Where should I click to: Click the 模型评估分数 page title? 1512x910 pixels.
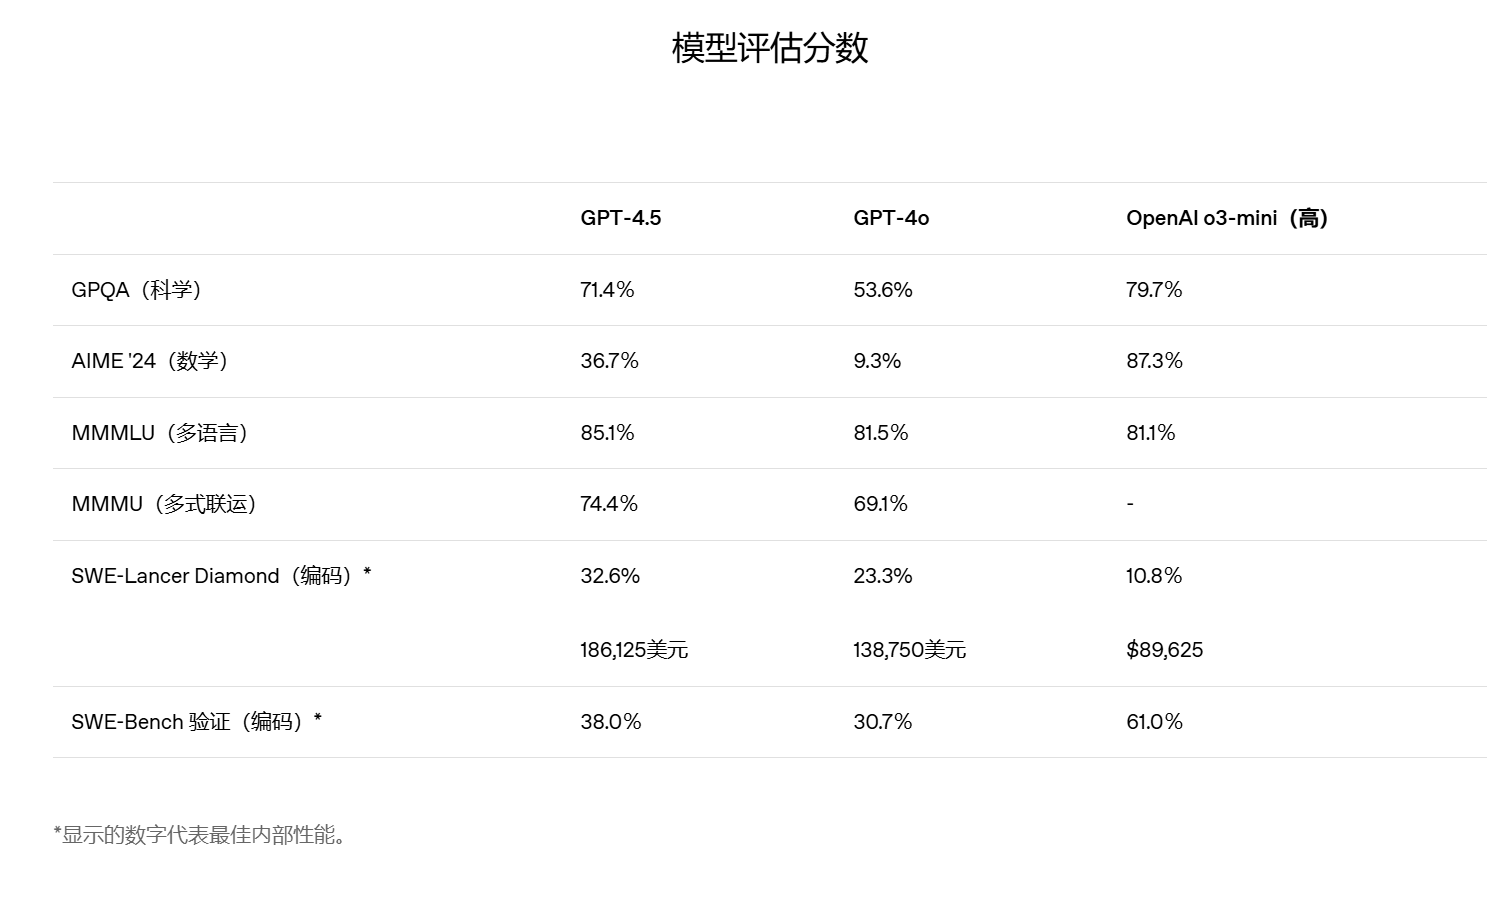(769, 48)
